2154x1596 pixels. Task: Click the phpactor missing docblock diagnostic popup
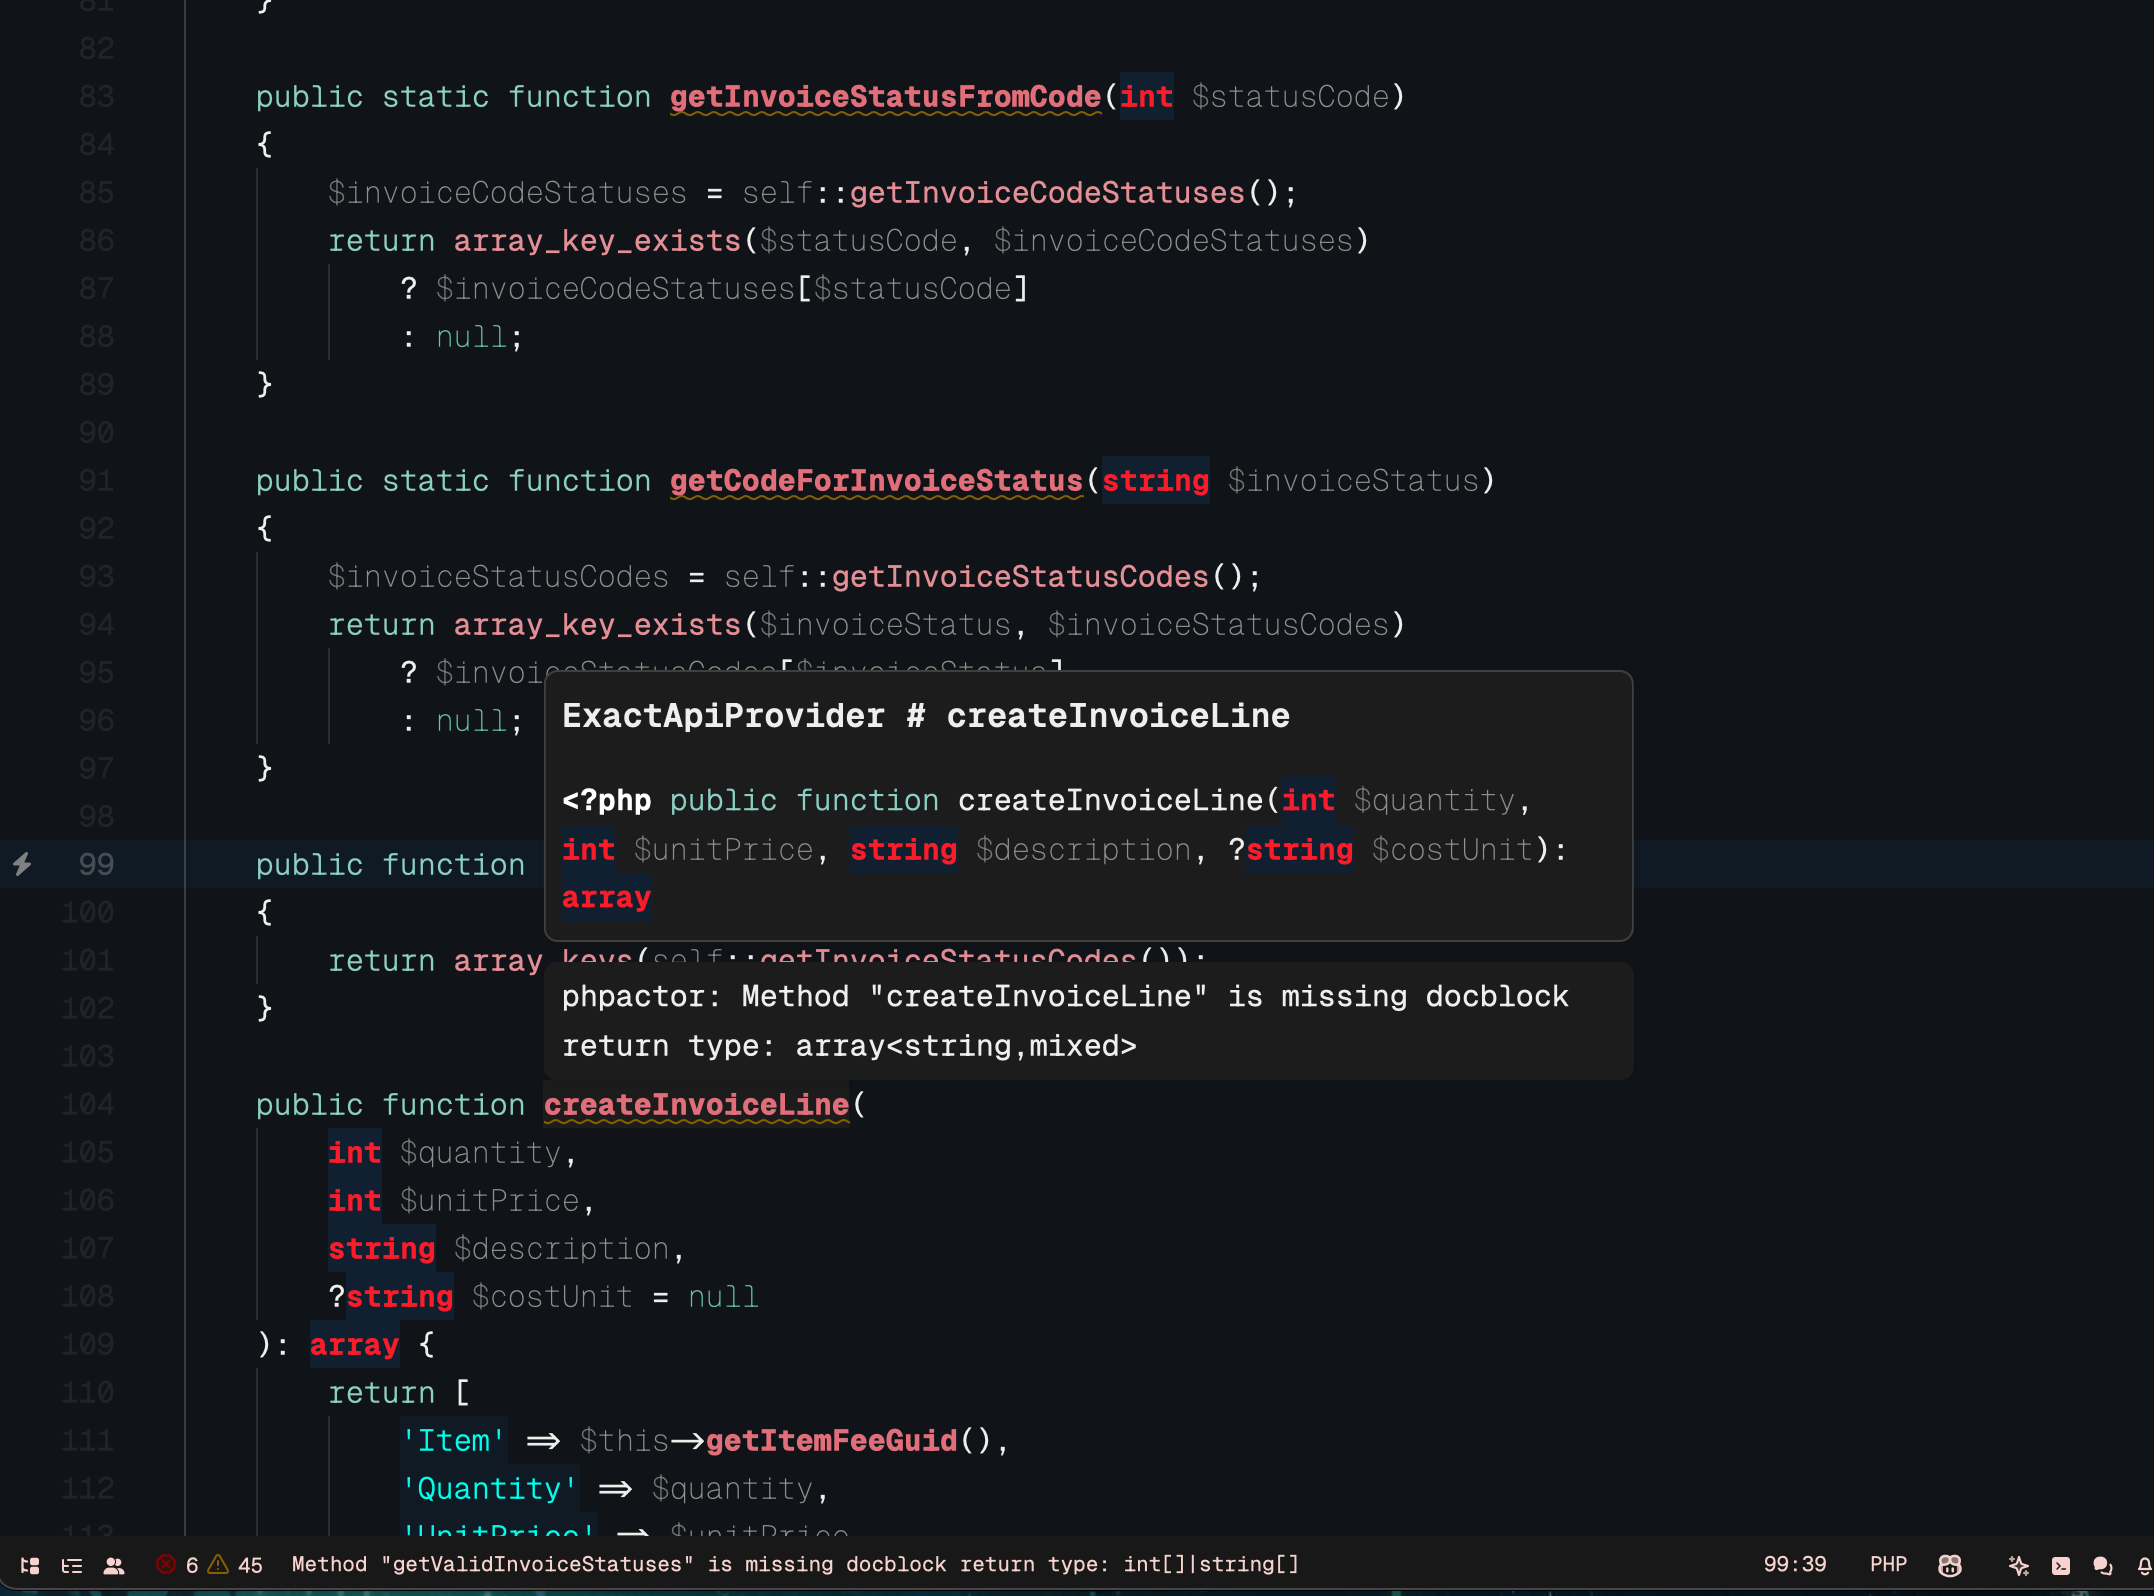[x=1088, y=1021]
